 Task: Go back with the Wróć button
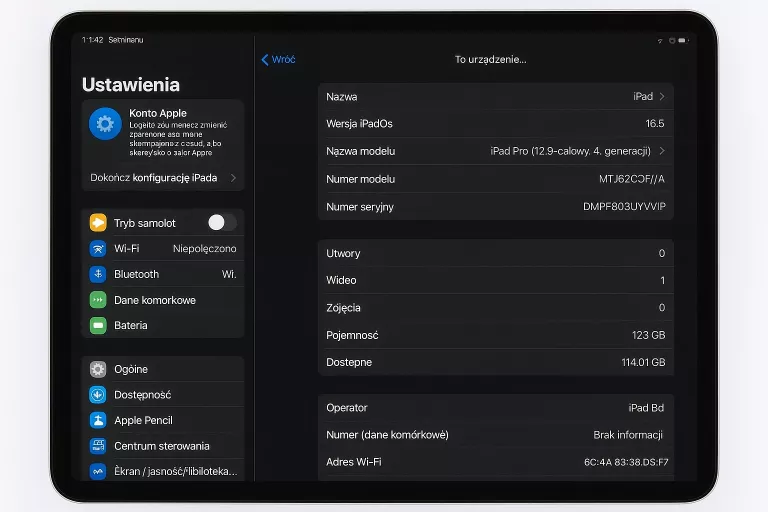click(x=278, y=60)
